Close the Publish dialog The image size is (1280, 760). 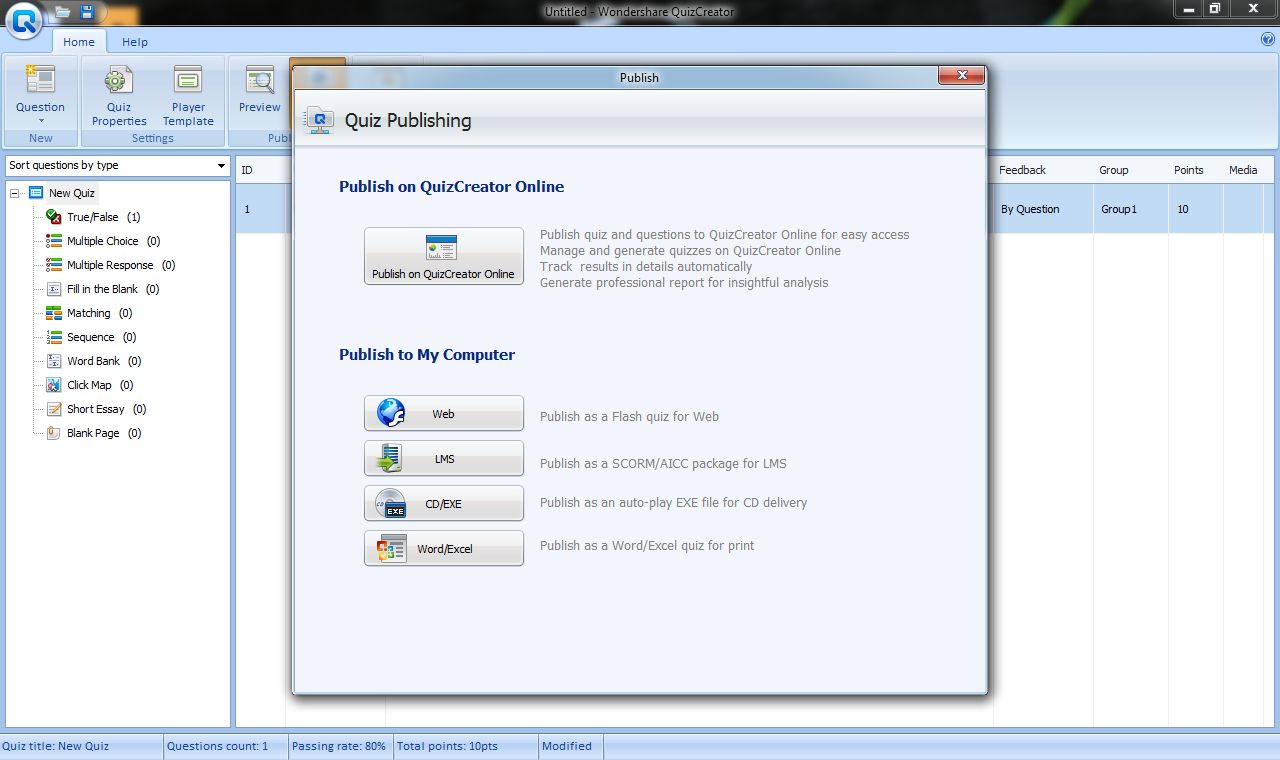pos(961,76)
